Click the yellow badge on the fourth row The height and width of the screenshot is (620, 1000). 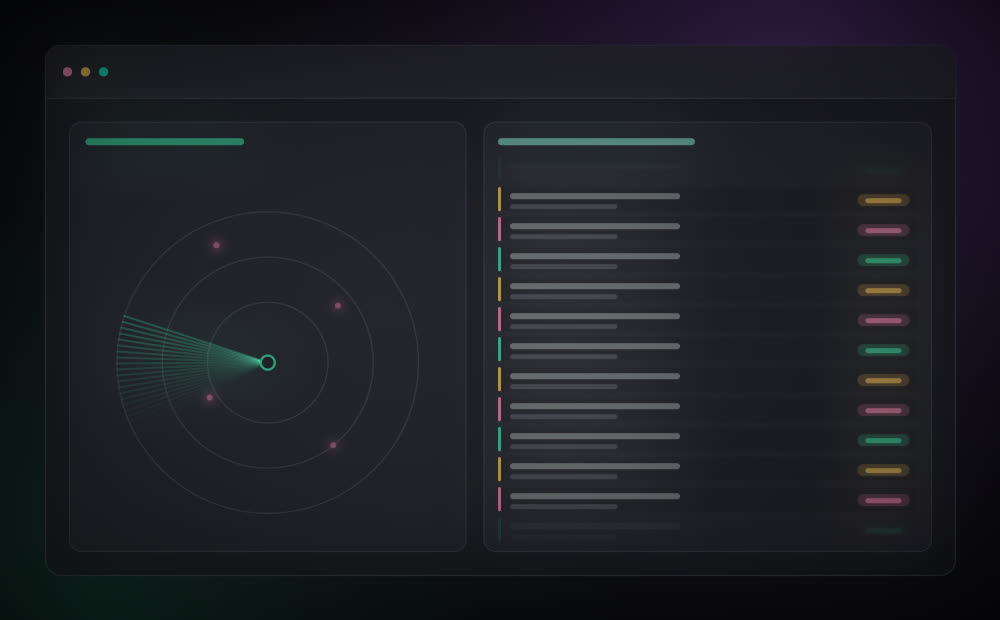883,290
